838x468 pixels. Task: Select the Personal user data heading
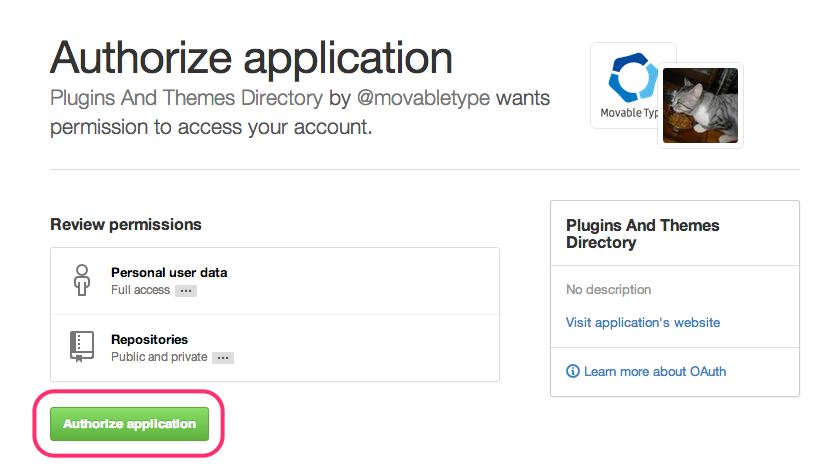click(x=169, y=272)
